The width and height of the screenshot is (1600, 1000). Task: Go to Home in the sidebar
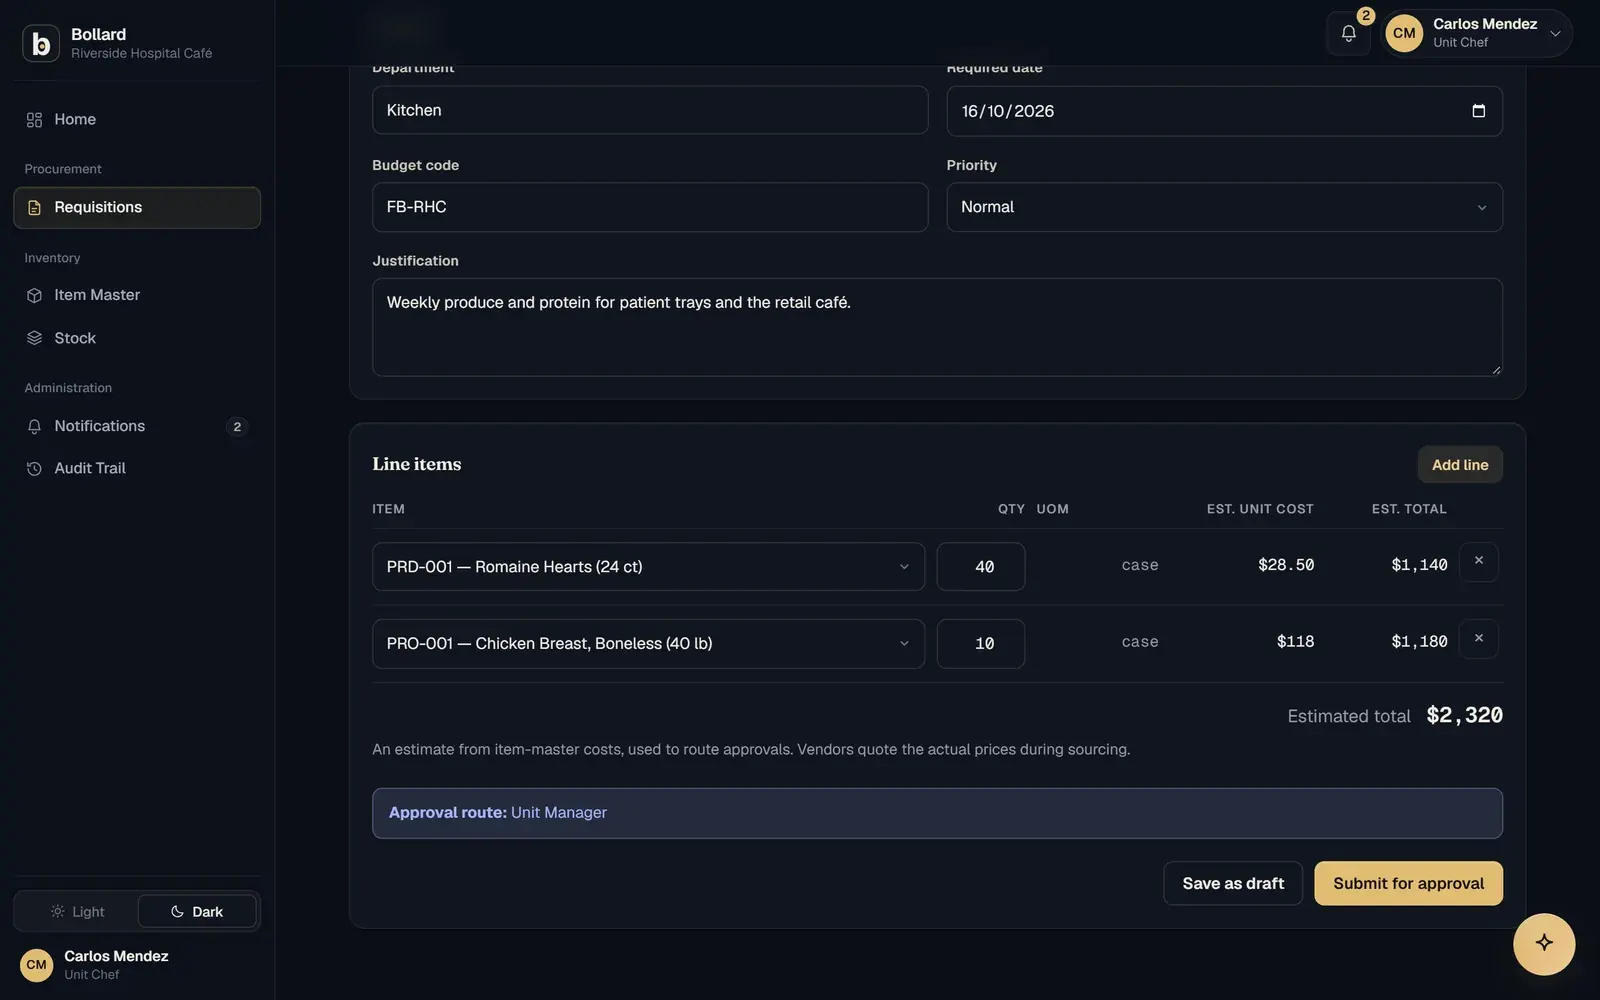(137, 120)
